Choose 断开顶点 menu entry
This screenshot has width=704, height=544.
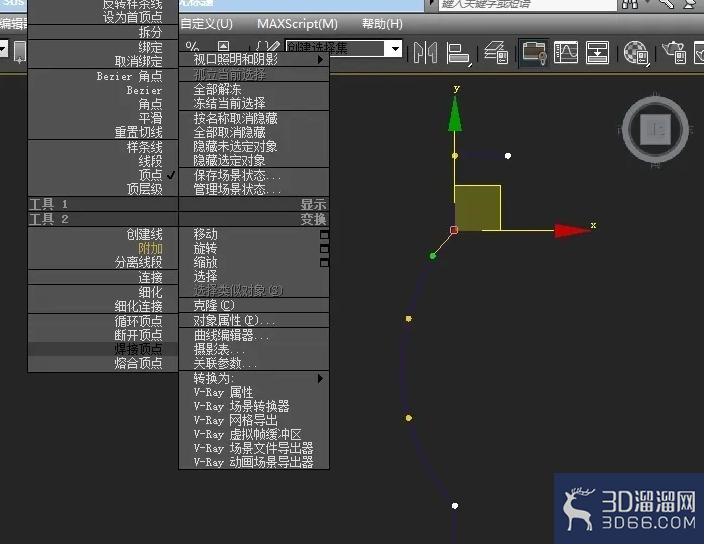103,335
